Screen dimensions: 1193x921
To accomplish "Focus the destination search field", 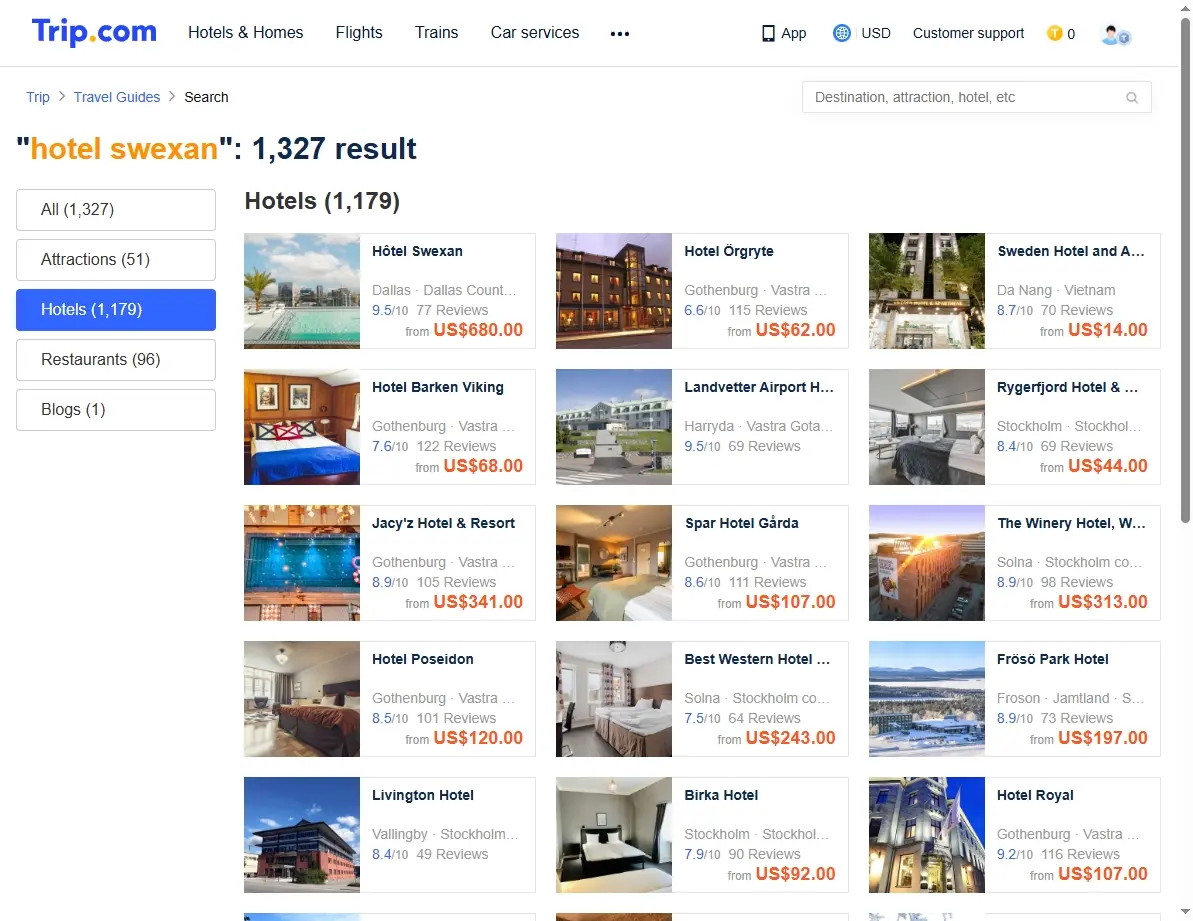I will (976, 97).
